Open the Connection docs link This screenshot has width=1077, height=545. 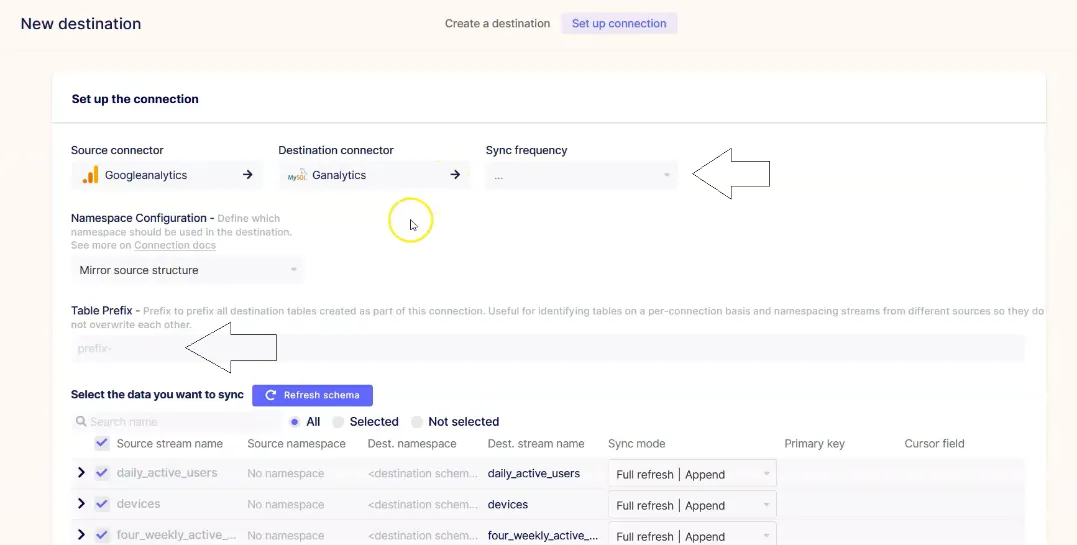pyautogui.click(x=175, y=245)
